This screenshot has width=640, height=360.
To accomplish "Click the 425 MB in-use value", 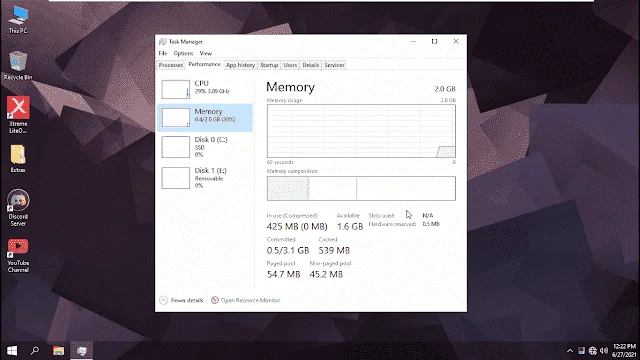I will pos(297,227).
